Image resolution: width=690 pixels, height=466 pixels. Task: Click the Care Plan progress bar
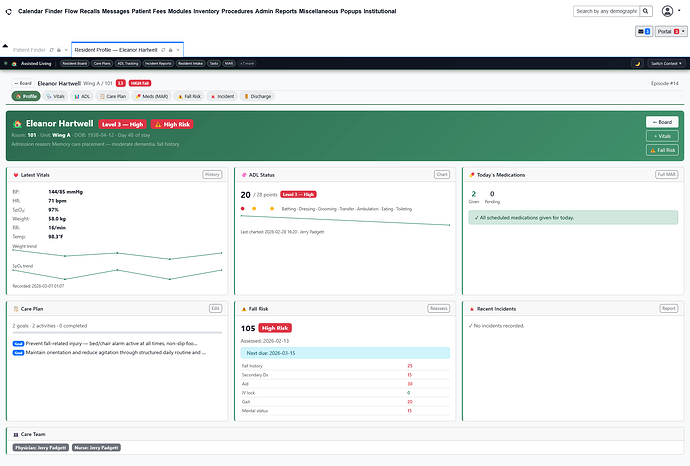coord(117,333)
